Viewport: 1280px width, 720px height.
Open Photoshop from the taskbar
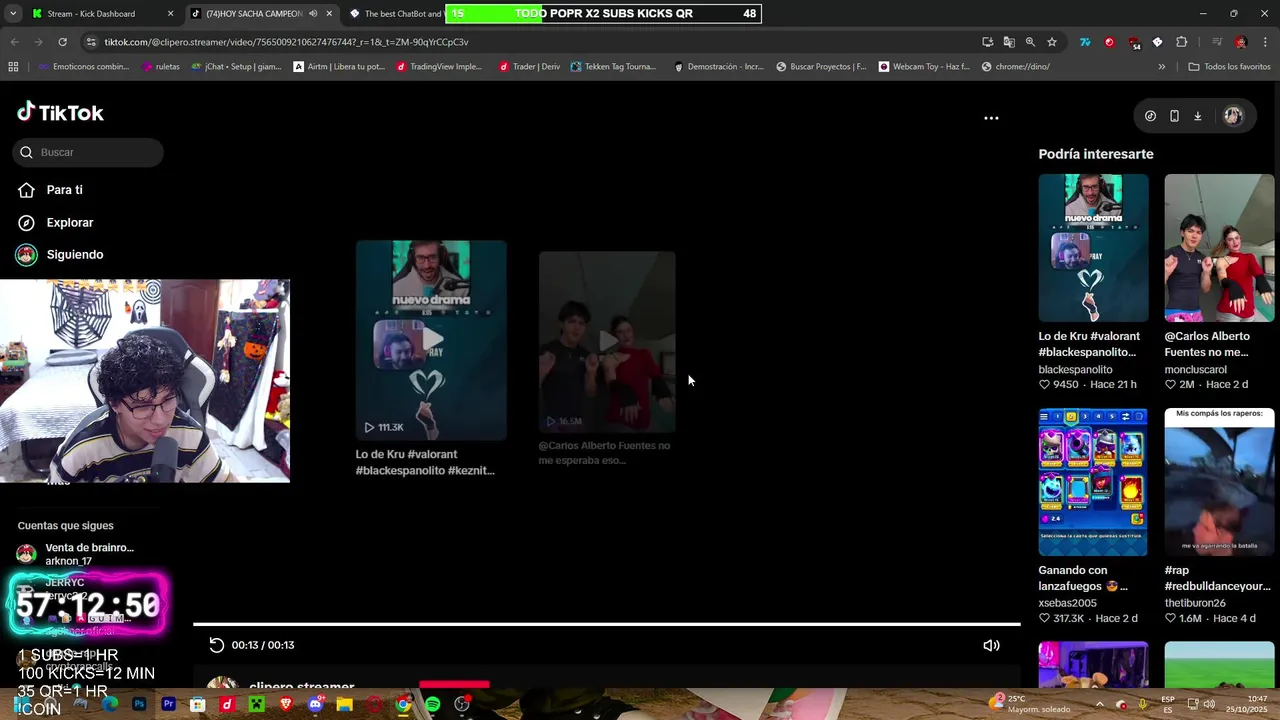pyautogui.click(x=139, y=704)
